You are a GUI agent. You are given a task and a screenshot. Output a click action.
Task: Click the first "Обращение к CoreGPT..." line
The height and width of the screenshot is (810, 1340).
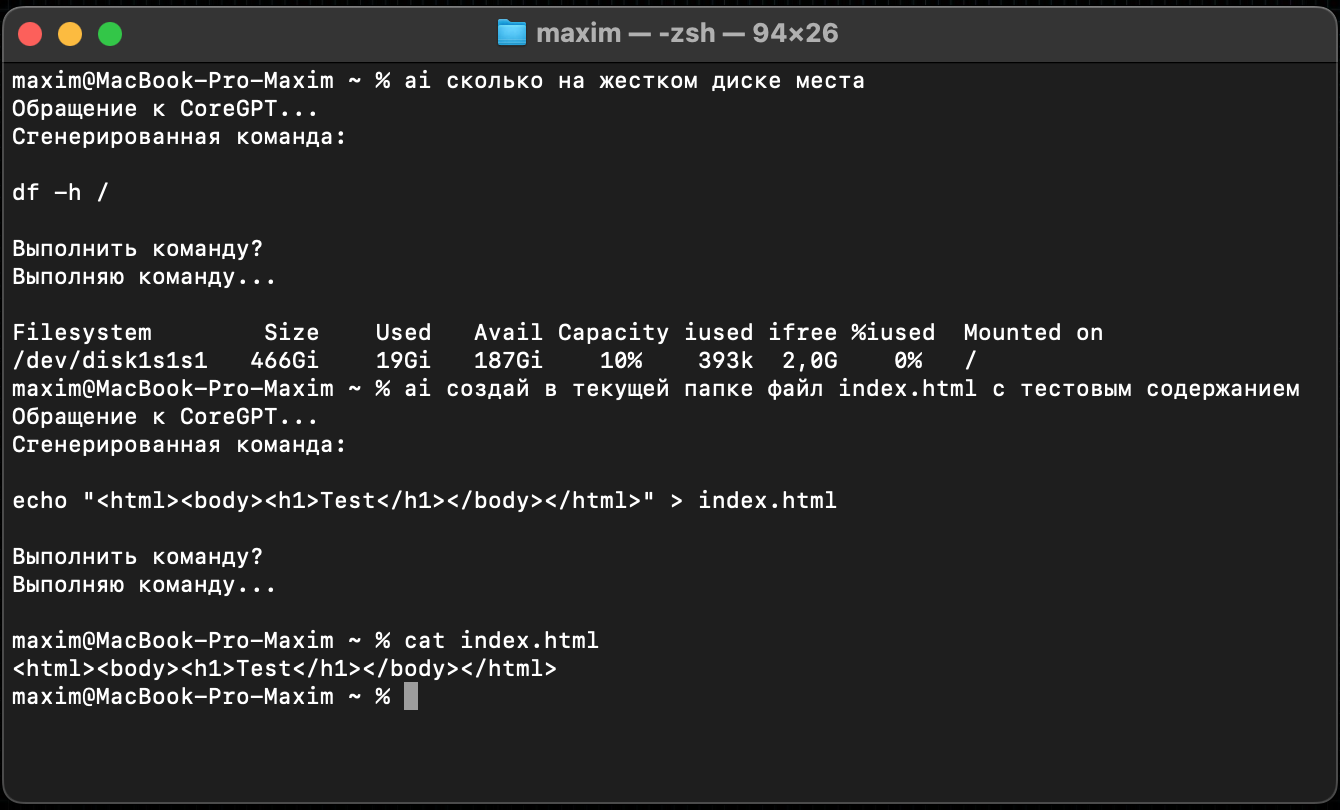click(165, 108)
